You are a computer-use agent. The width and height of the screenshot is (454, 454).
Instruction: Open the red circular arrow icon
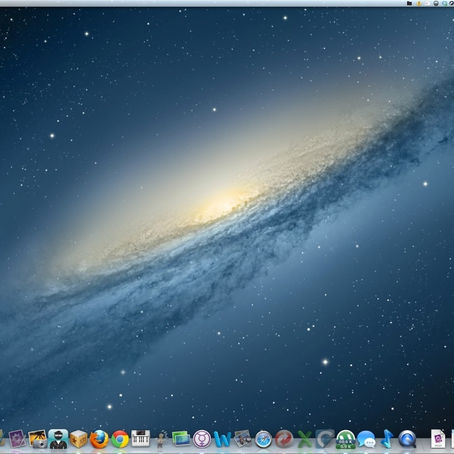tap(284, 439)
